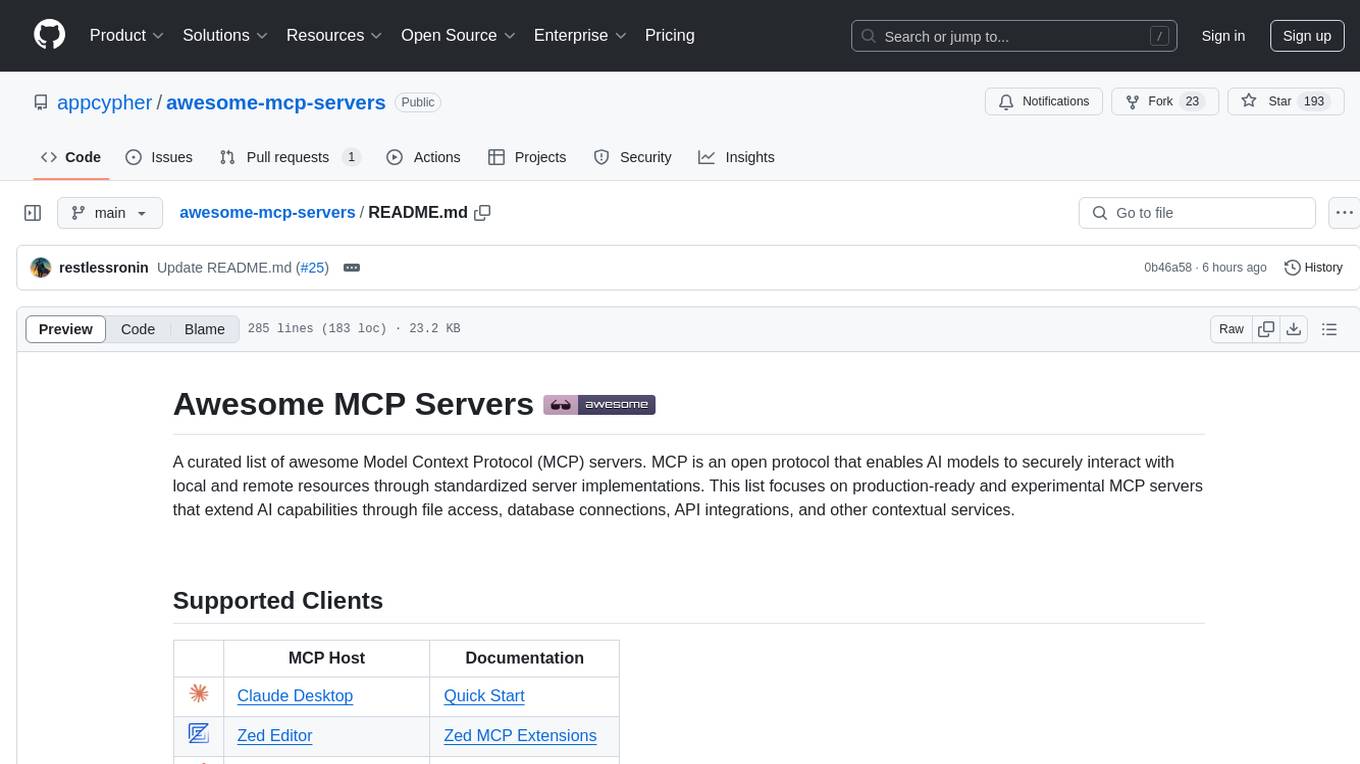The width and height of the screenshot is (1360, 764).
Task: Select the Code view
Action: [138, 329]
